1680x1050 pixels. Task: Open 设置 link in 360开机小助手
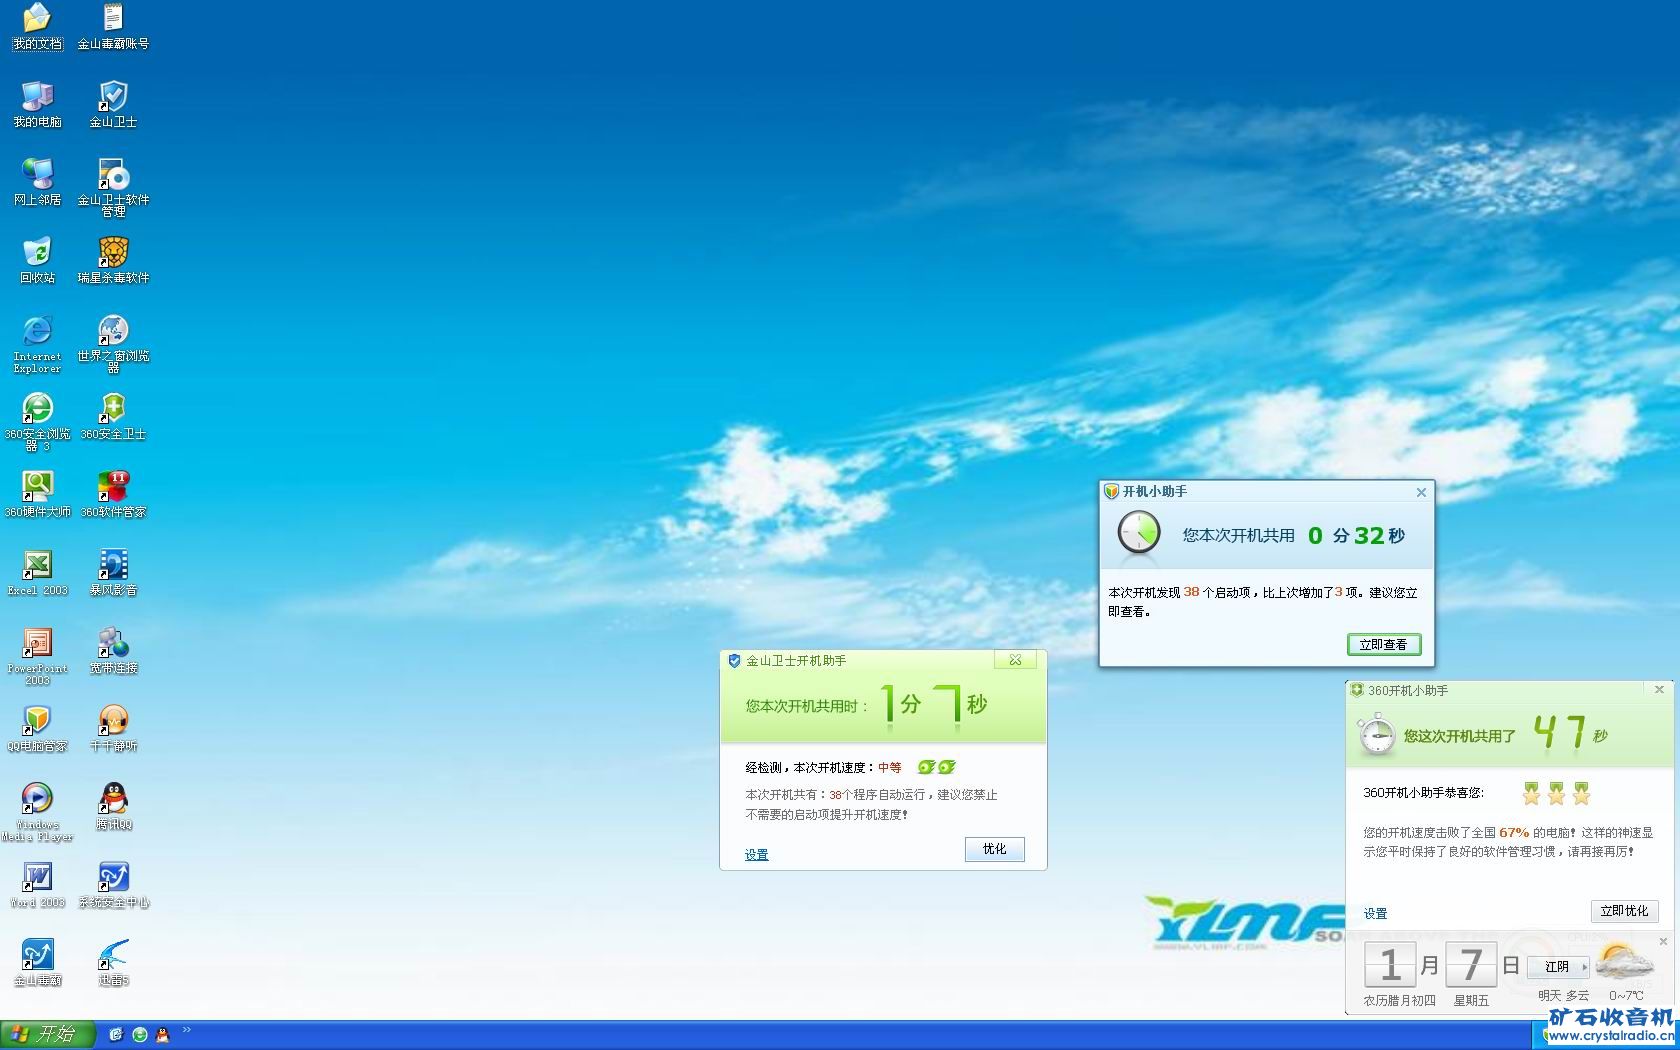pyautogui.click(x=1375, y=913)
